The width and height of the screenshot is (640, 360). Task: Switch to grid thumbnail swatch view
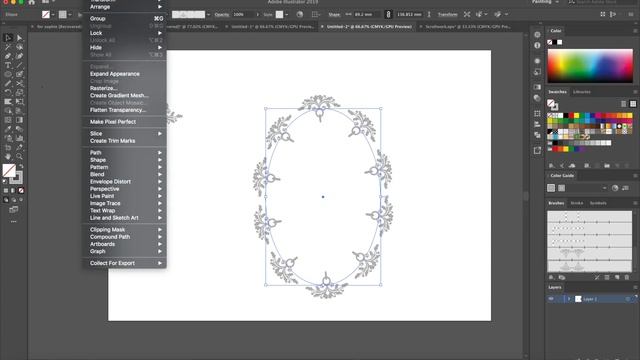pyautogui.click(x=633, y=104)
